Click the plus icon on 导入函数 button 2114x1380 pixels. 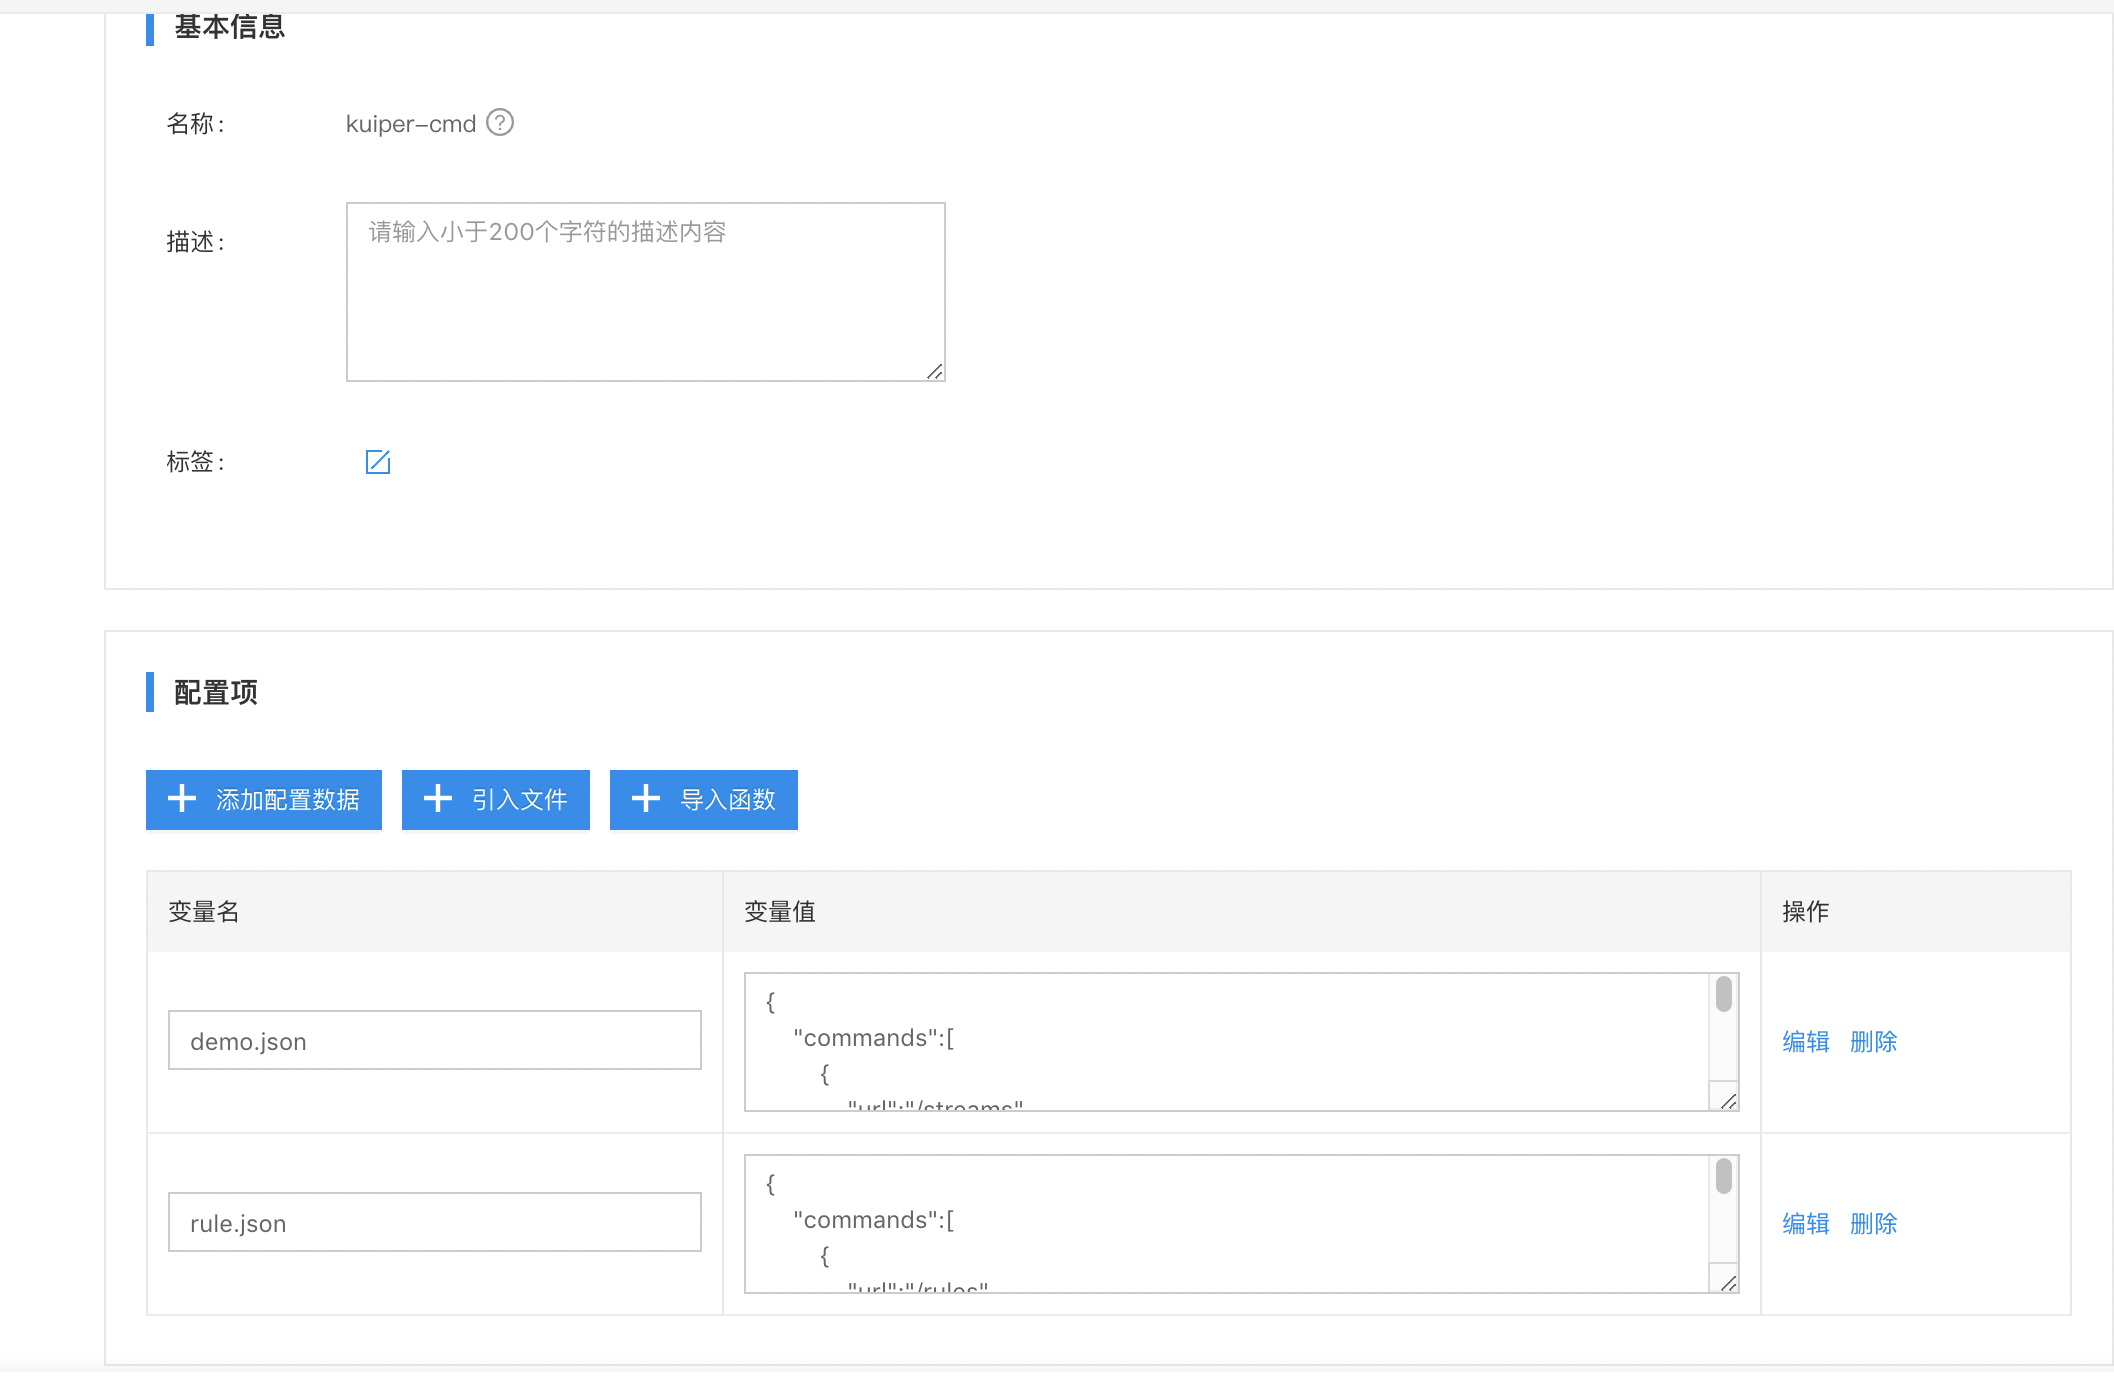point(646,799)
